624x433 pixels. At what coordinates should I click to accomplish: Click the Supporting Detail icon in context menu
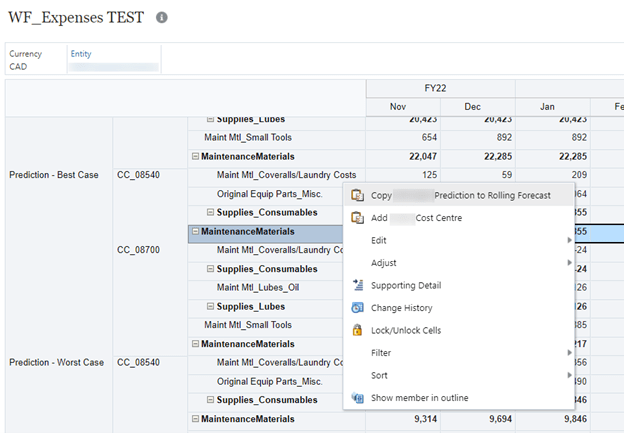pos(357,285)
